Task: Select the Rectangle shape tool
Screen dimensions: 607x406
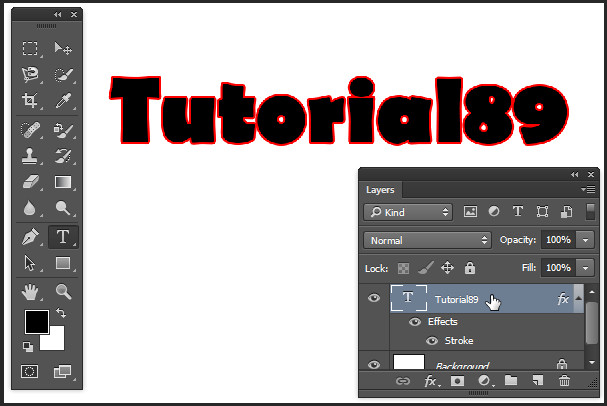Action: (63, 263)
